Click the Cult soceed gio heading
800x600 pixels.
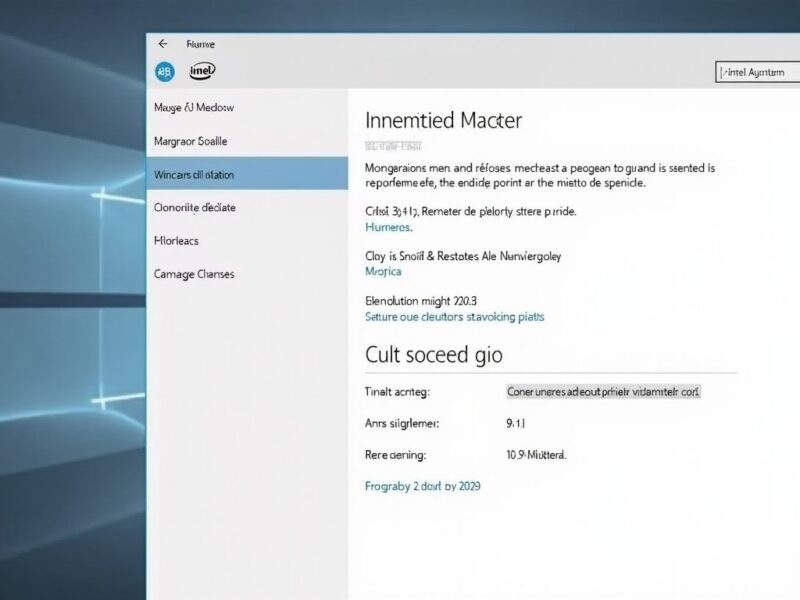point(434,355)
